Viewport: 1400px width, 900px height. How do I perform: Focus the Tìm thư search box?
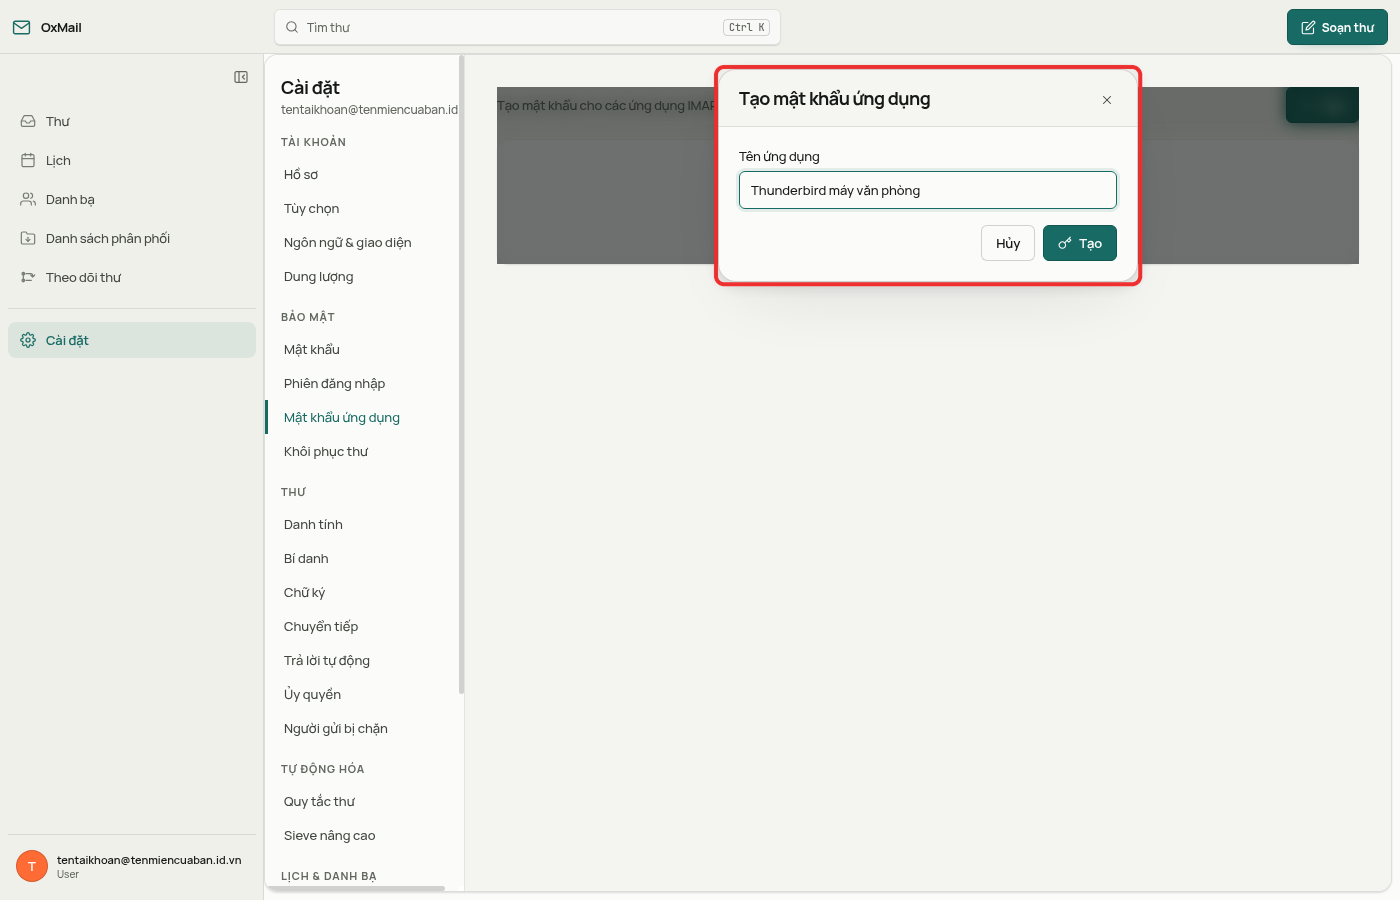[527, 27]
